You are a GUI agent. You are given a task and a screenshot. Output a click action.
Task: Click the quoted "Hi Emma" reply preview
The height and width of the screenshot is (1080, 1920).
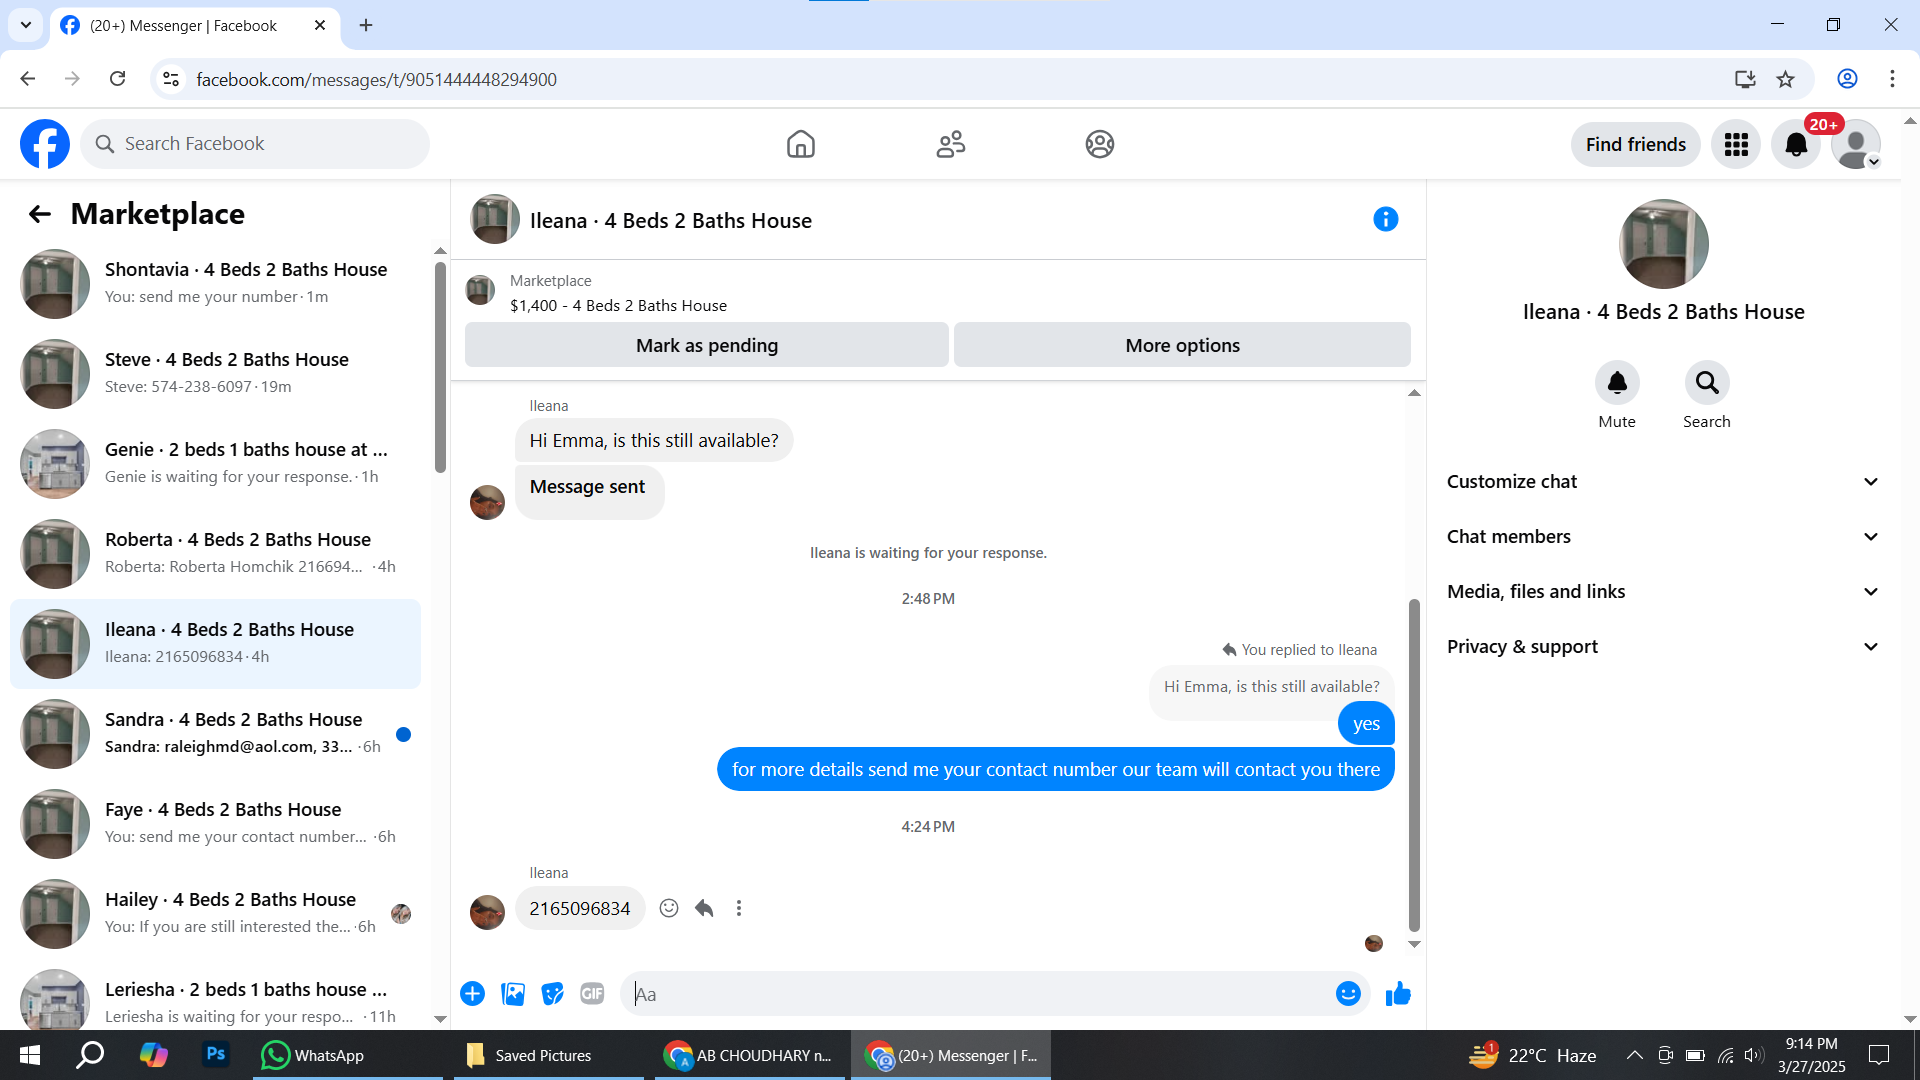point(1271,687)
